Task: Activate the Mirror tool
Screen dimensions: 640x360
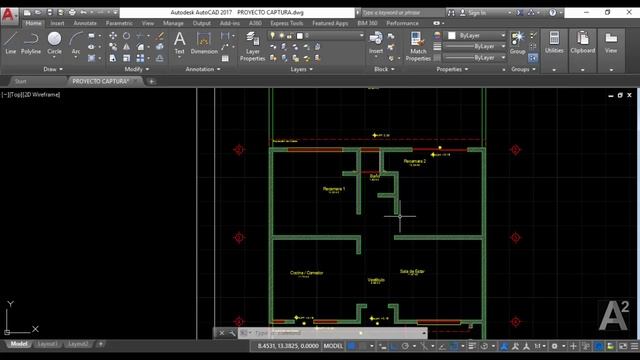Action: [127, 47]
